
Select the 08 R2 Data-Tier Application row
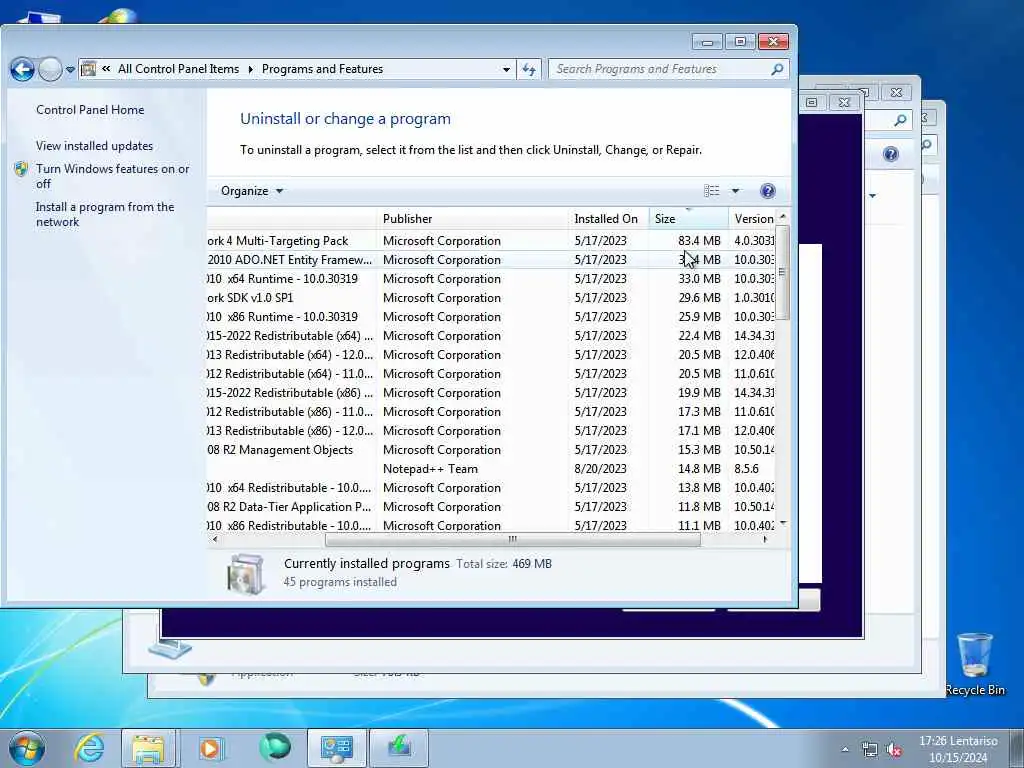click(492, 507)
